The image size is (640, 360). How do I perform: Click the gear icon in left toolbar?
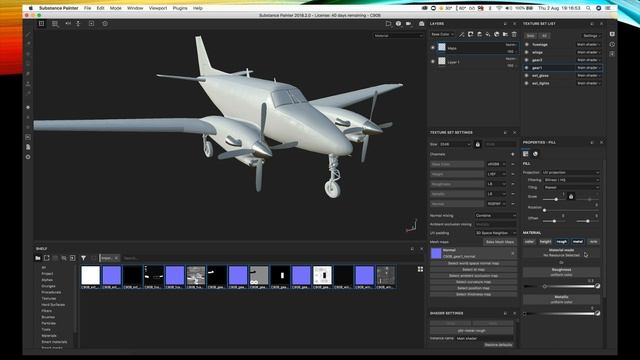coord(28,157)
